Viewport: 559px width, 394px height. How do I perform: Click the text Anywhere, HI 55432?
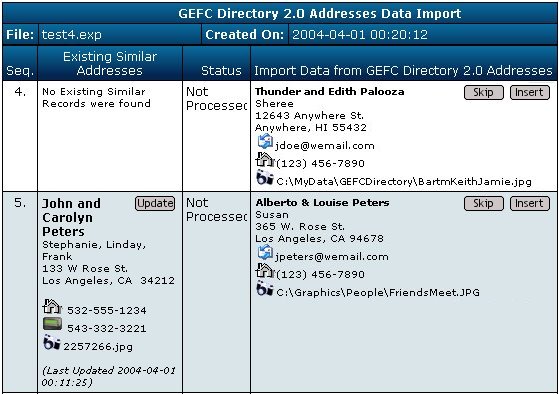point(311,128)
